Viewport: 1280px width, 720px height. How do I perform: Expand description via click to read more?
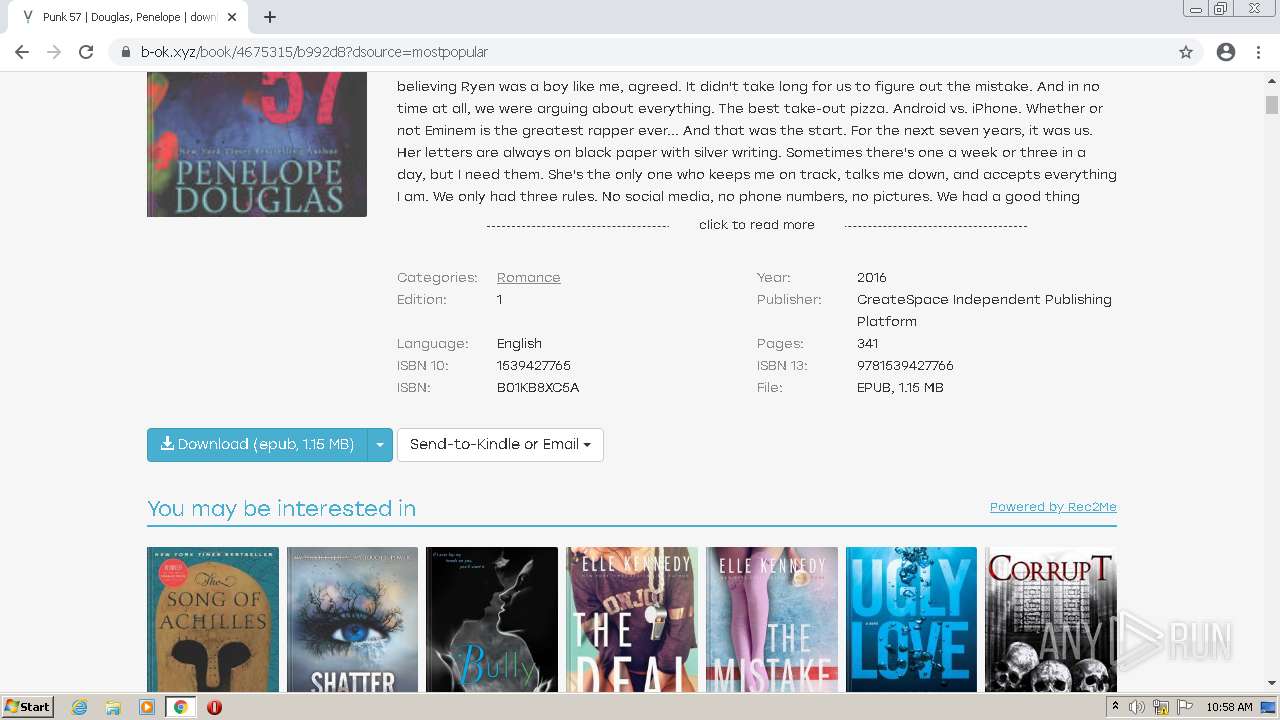757,225
